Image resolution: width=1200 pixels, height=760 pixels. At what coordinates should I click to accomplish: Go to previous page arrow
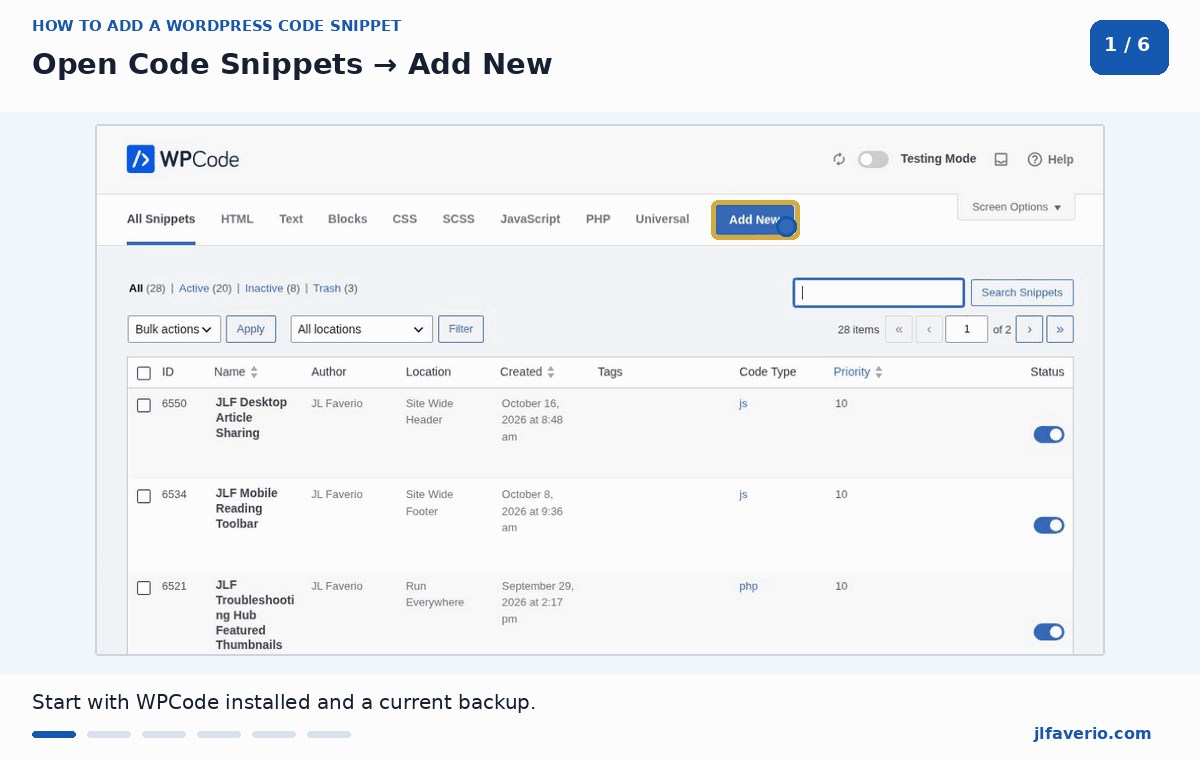pyautogui.click(x=929, y=329)
